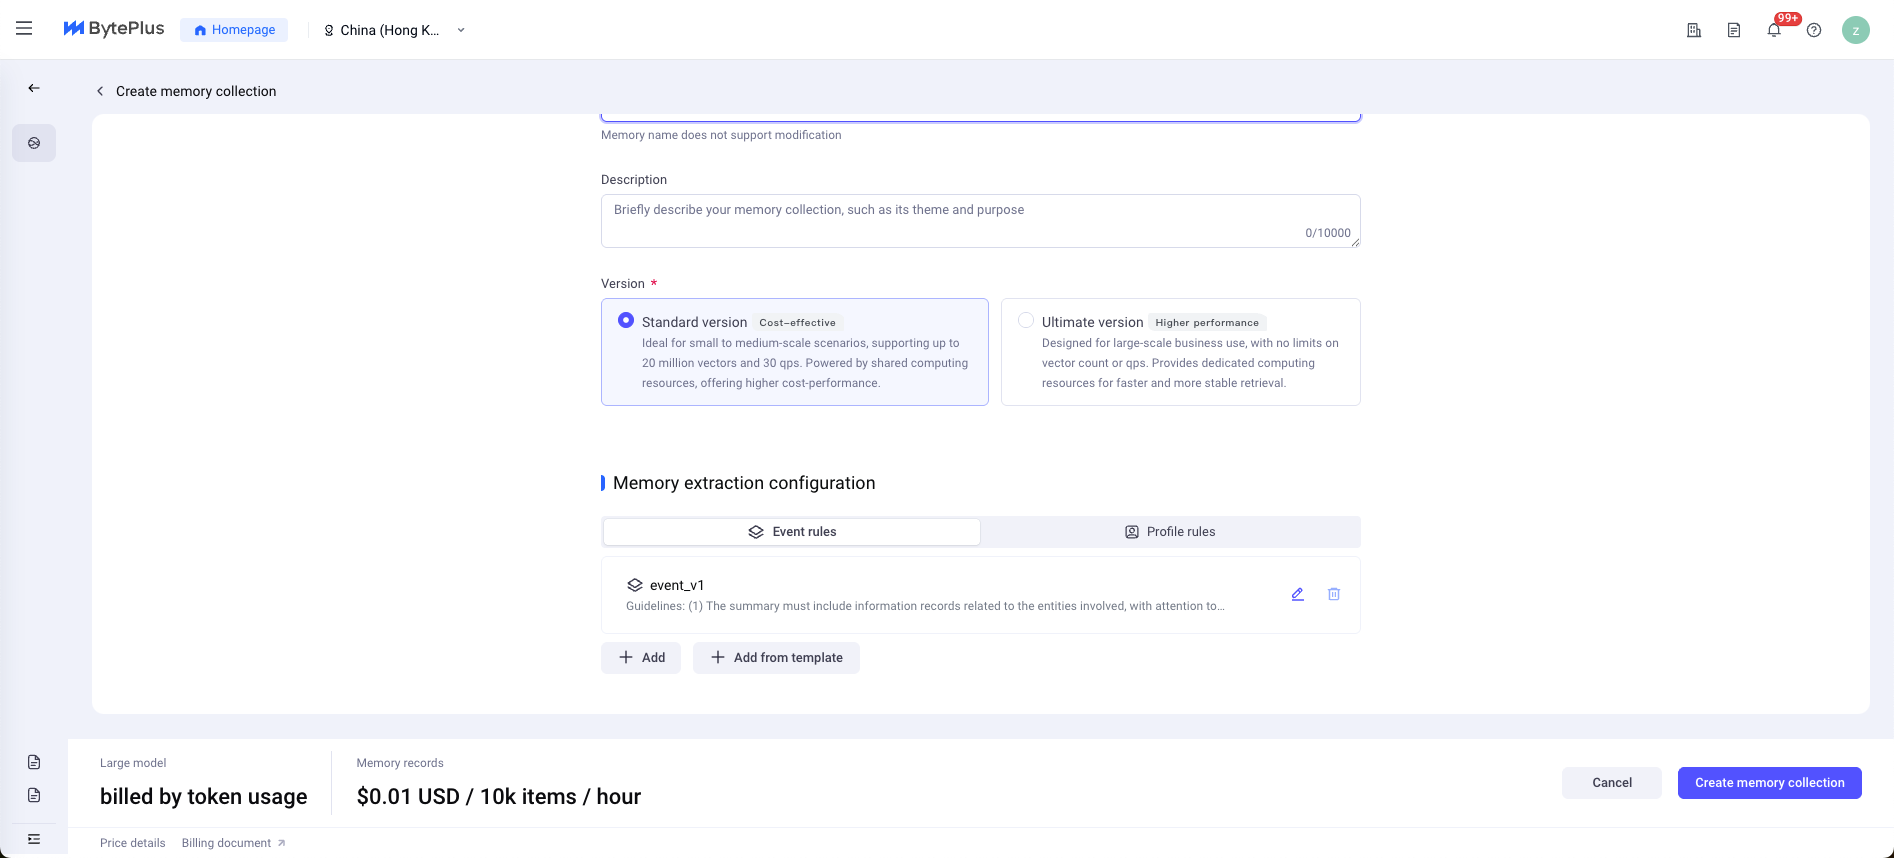Open the hamburger navigation menu
1894x858 pixels.
point(24,29)
